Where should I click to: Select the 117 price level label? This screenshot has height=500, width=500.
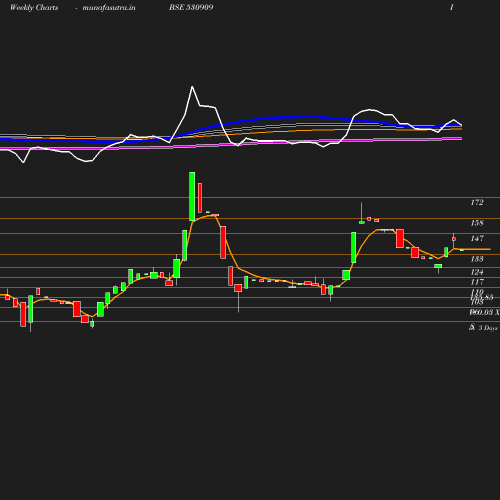tap(477, 282)
